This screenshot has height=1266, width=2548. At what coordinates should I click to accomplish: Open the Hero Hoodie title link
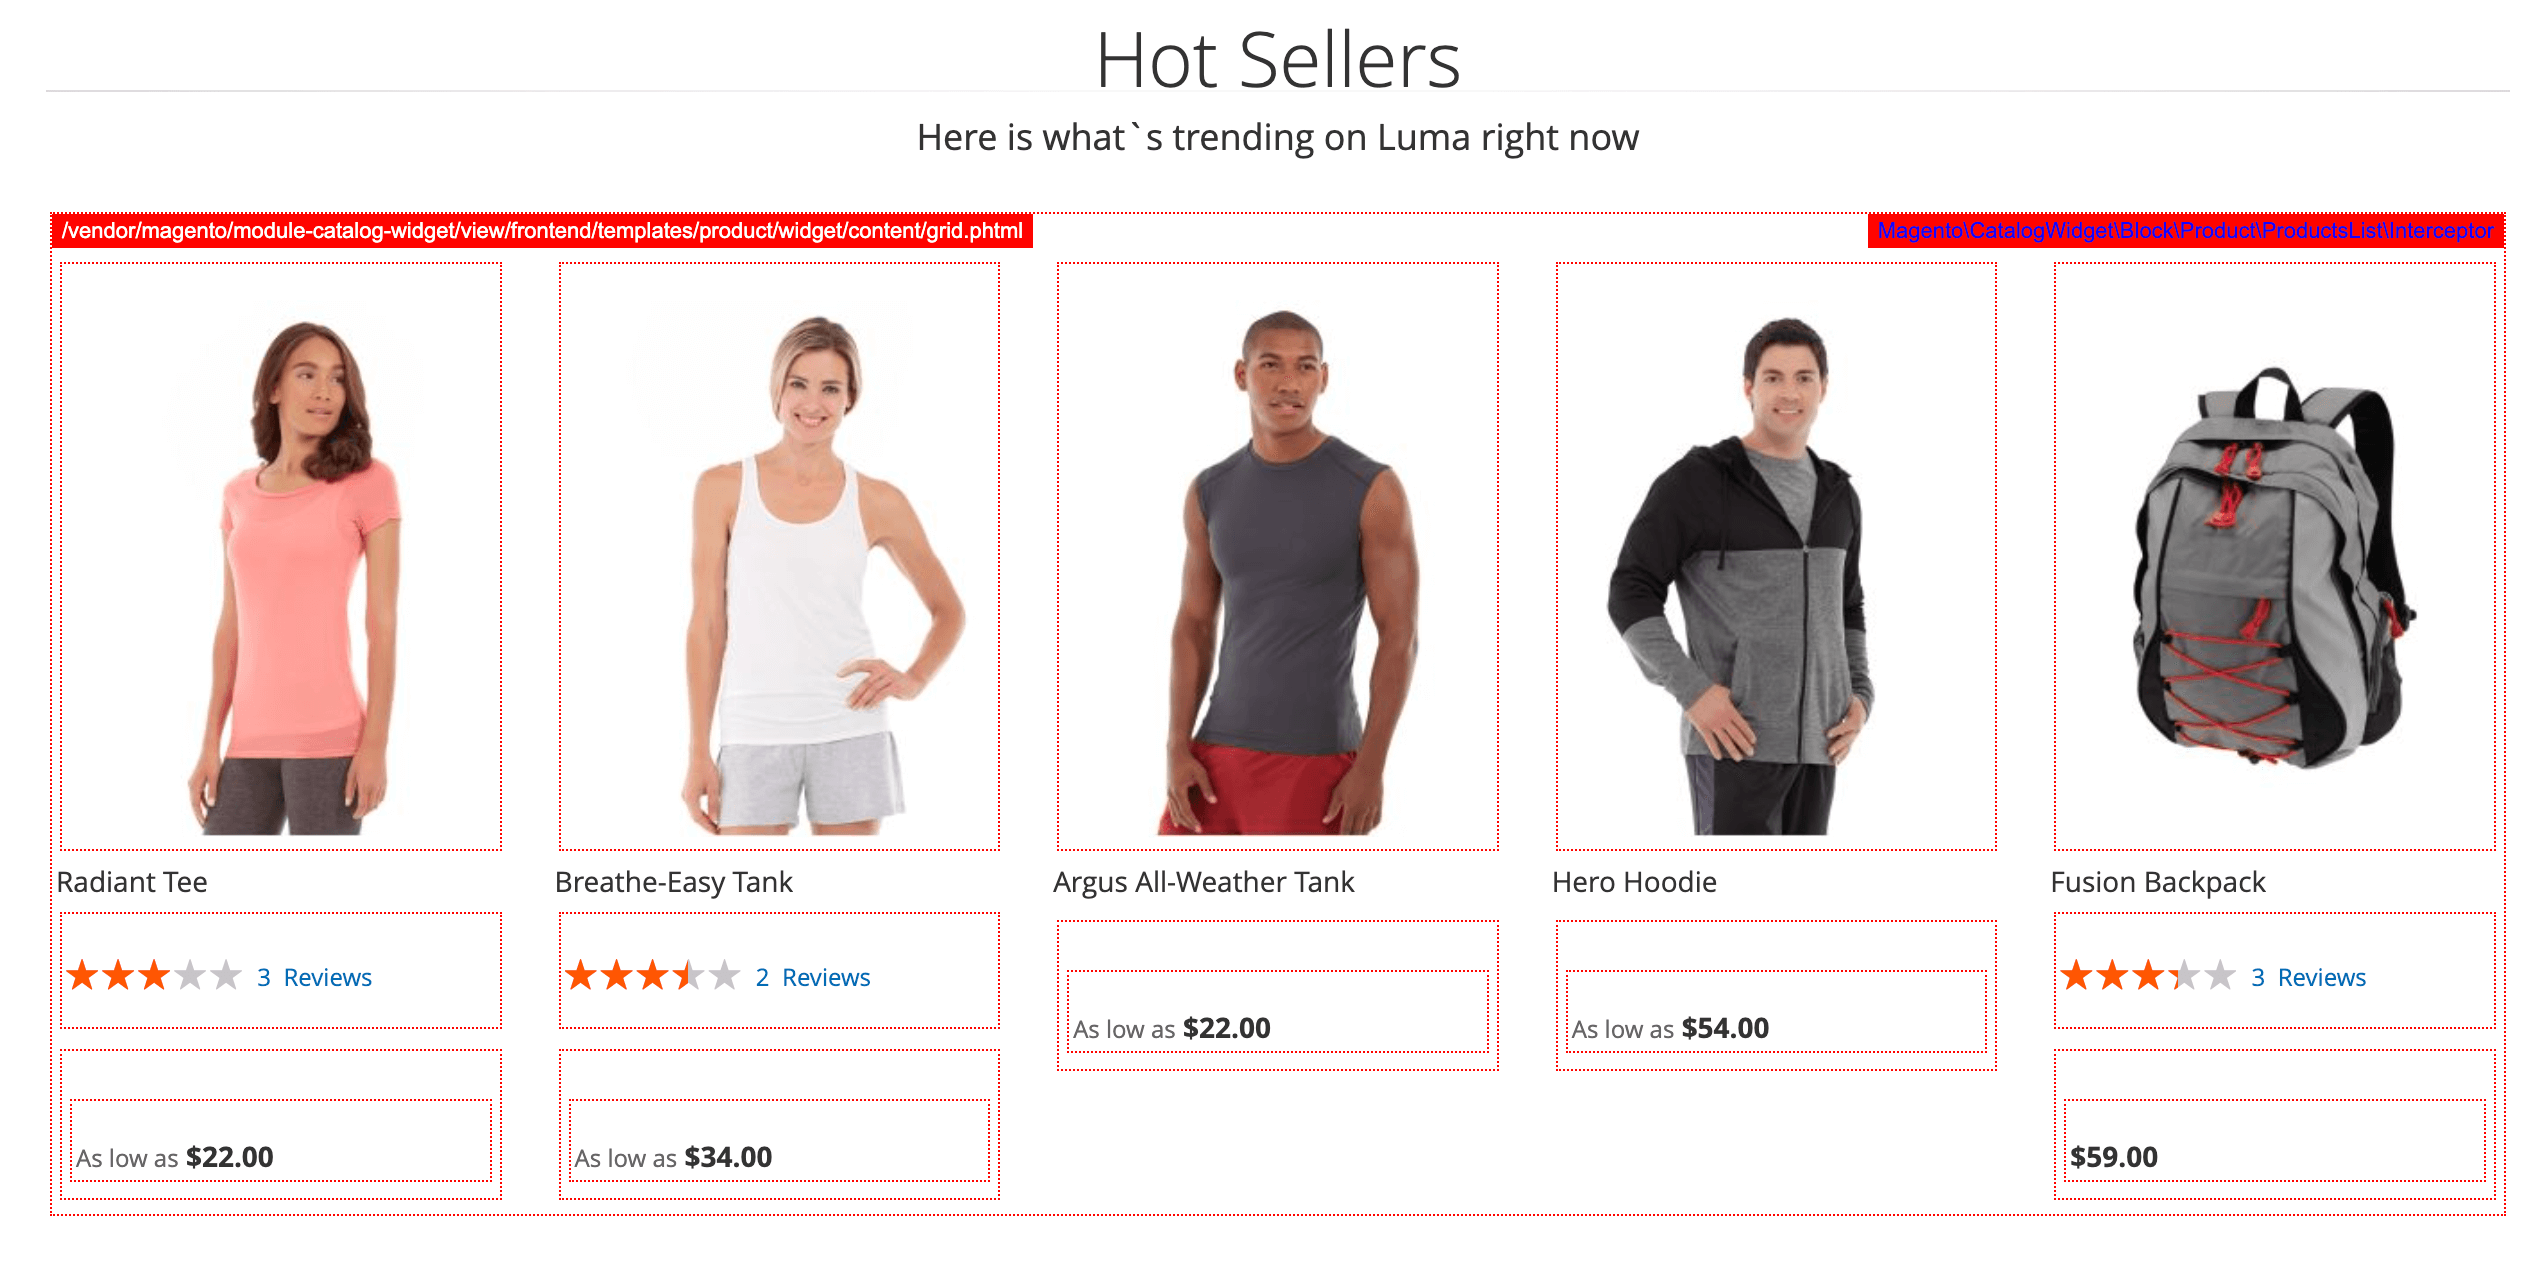pyautogui.click(x=1634, y=882)
